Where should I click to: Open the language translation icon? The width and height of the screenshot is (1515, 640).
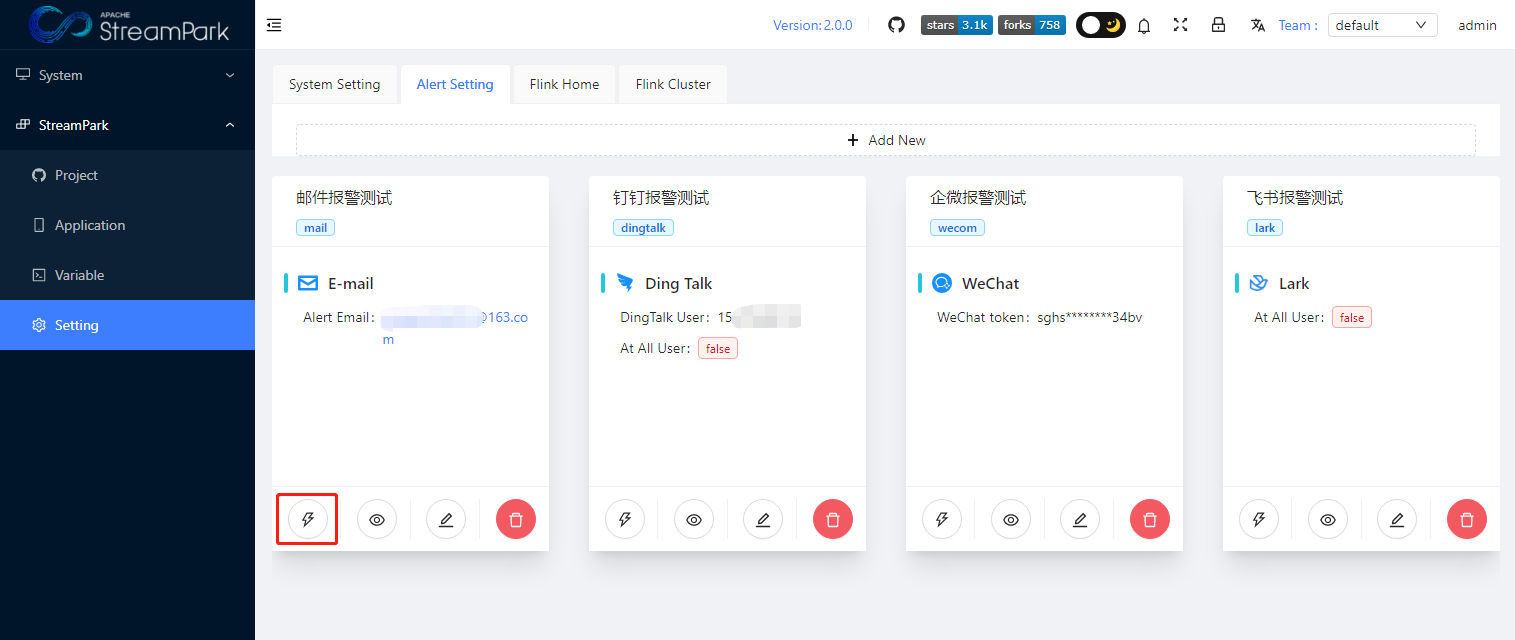(1257, 25)
